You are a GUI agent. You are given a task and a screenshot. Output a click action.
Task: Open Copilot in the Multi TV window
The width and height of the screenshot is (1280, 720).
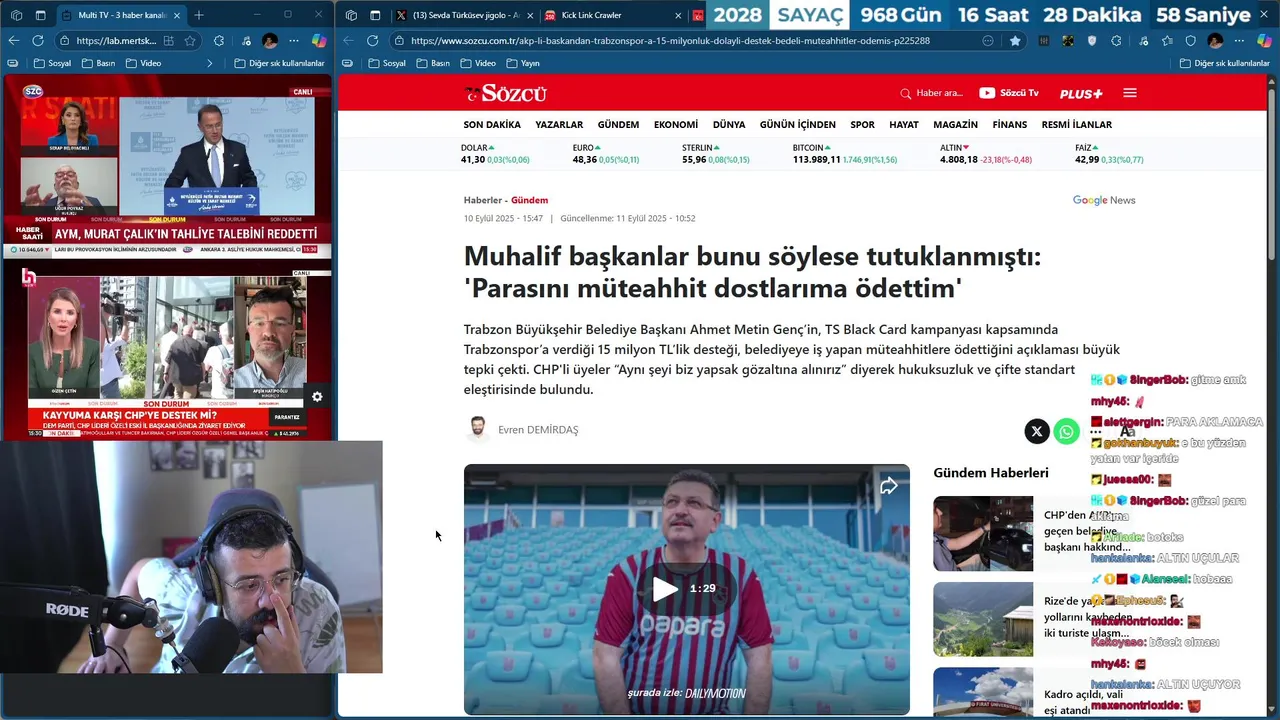(x=318, y=41)
